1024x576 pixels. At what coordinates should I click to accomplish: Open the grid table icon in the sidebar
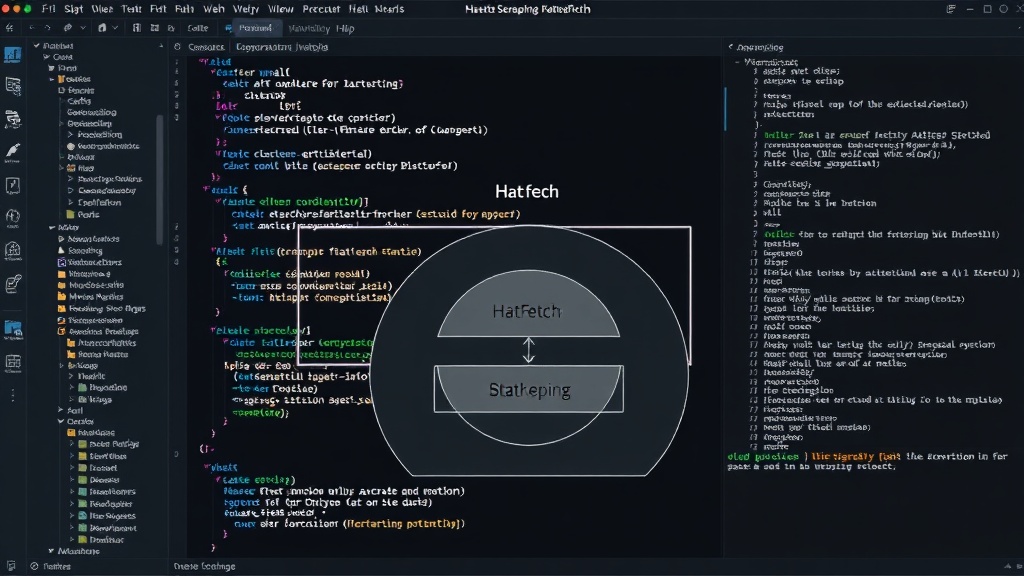[x=12, y=362]
